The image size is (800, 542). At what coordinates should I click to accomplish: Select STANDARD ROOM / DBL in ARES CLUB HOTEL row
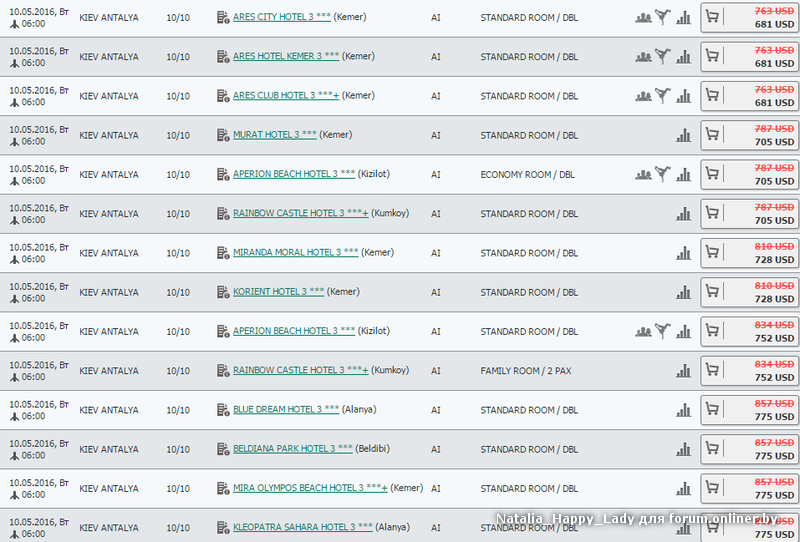(x=529, y=96)
